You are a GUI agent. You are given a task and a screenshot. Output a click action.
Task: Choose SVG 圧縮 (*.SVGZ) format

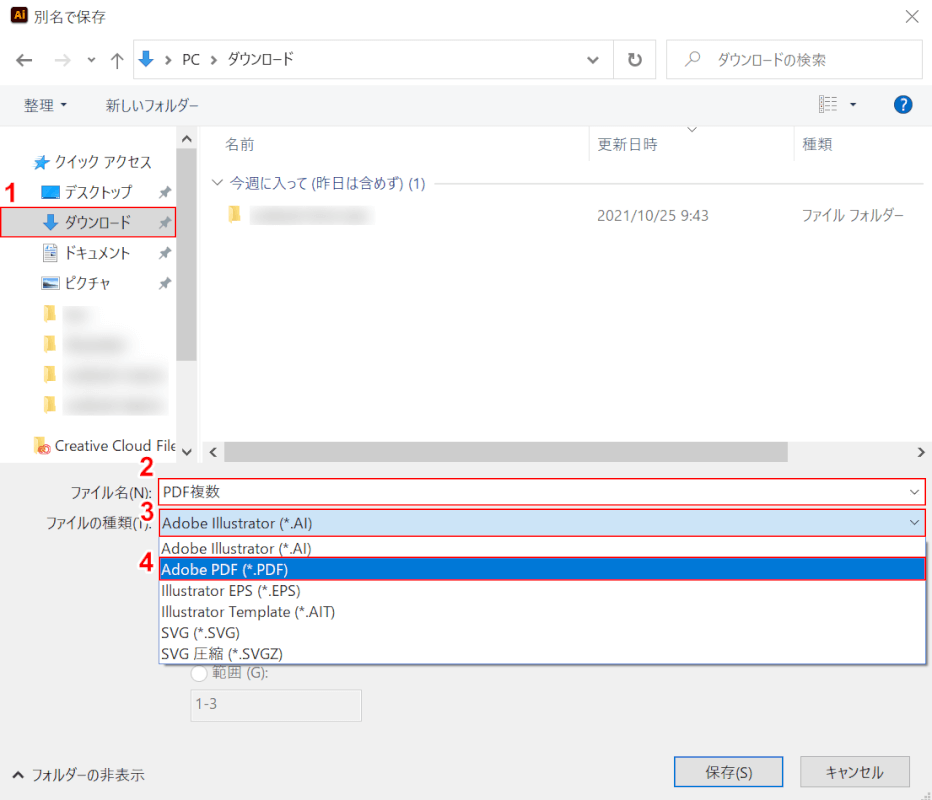[x=542, y=654]
